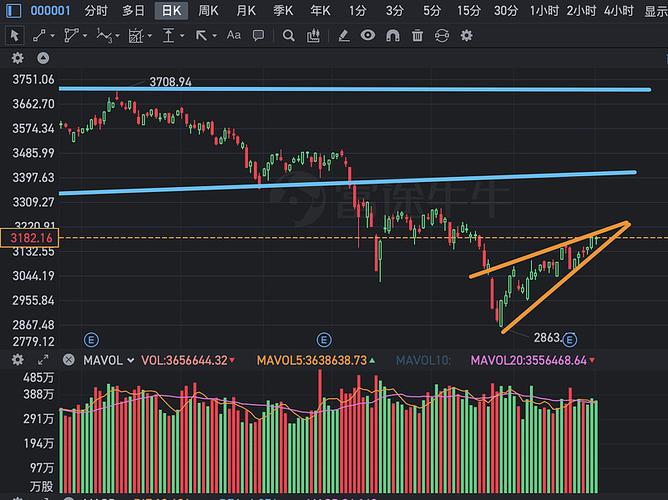This screenshot has height=500, width=668.
Task: Toggle drawings visibility with eye icon
Action: [x=368, y=35]
